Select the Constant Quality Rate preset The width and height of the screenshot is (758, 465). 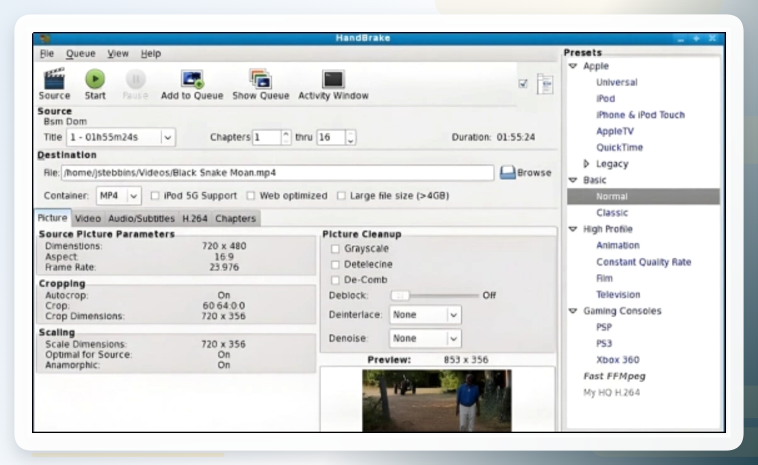[643, 262]
